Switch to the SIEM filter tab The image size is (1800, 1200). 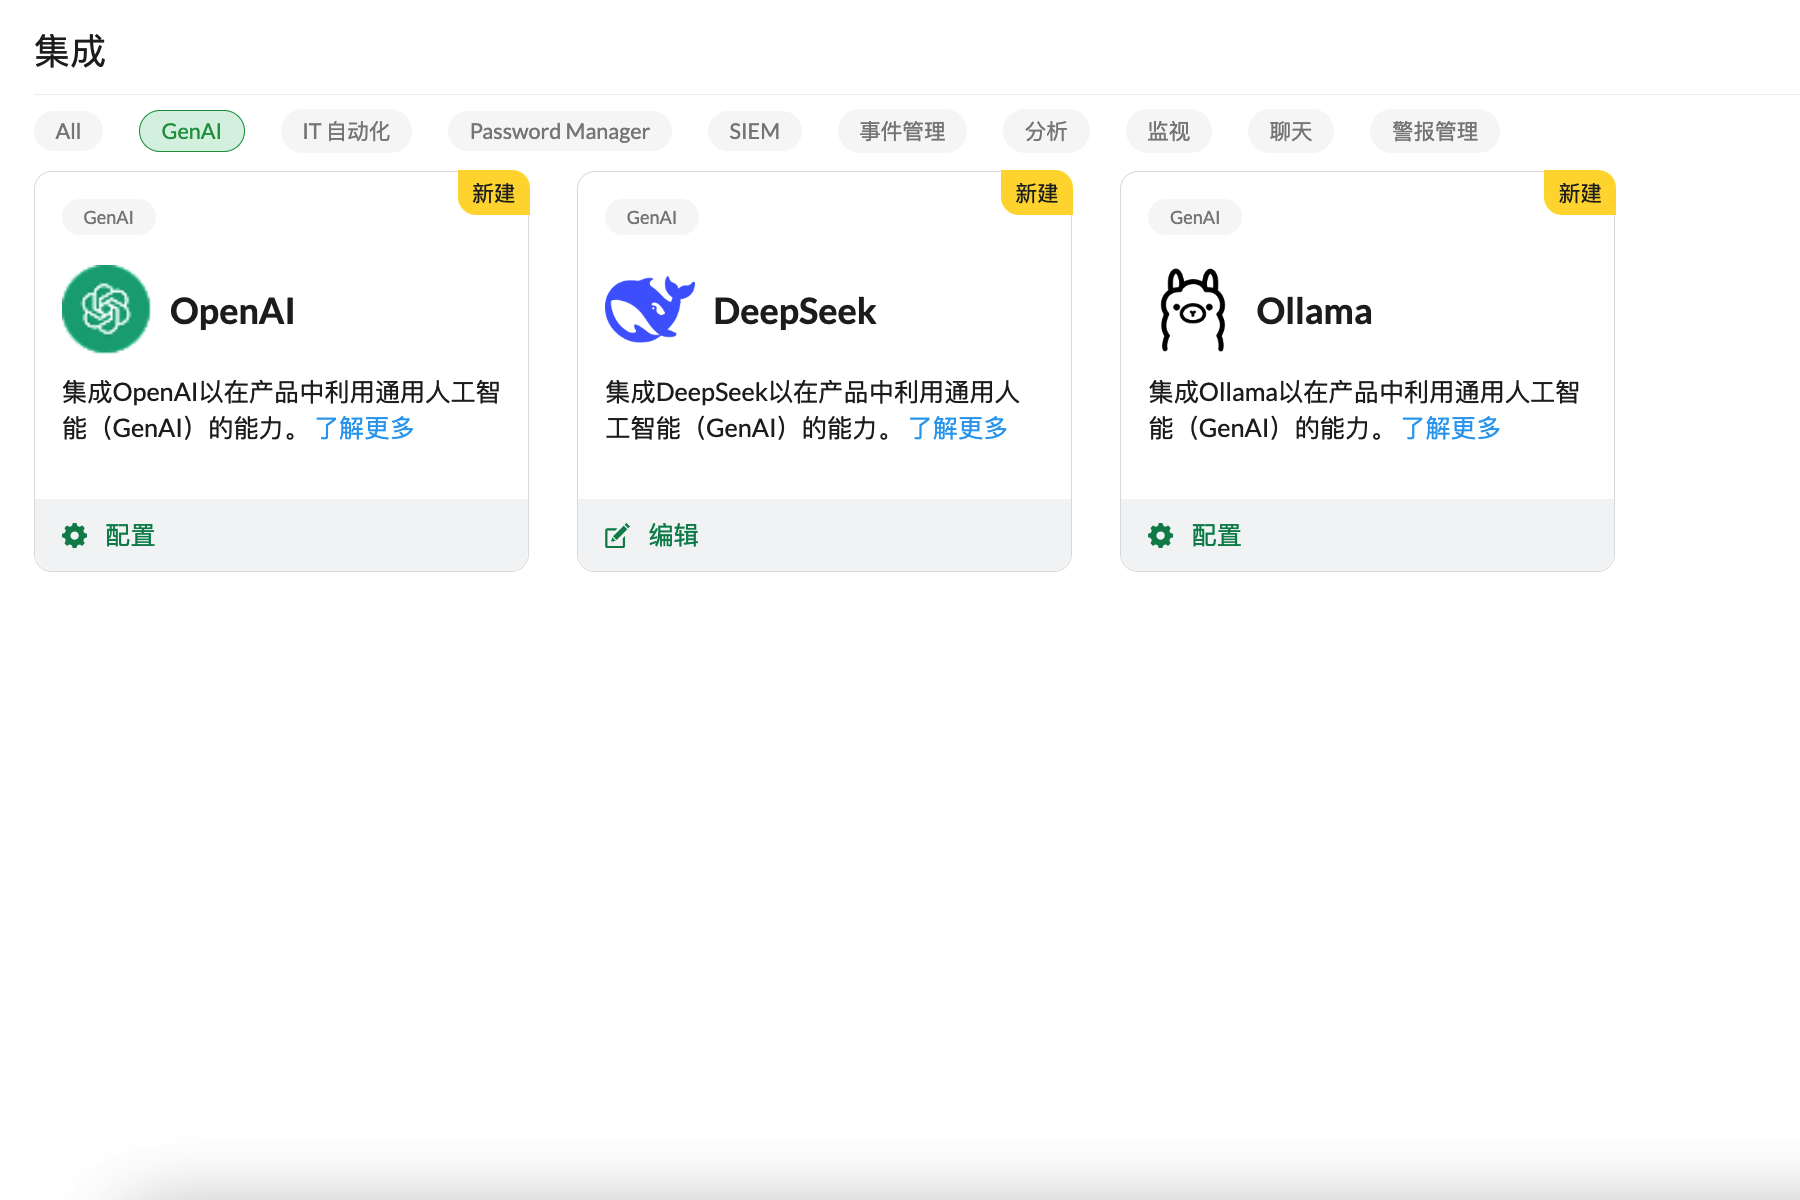(x=755, y=131)
